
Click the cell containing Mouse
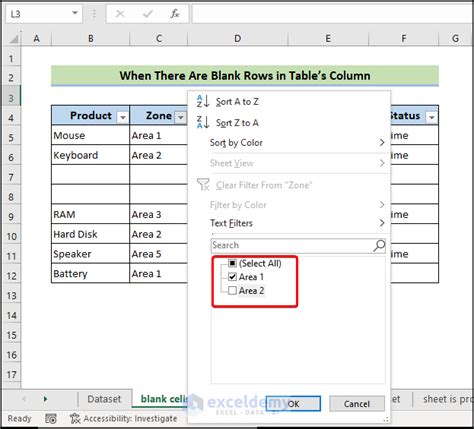click(x=90, y=135)
